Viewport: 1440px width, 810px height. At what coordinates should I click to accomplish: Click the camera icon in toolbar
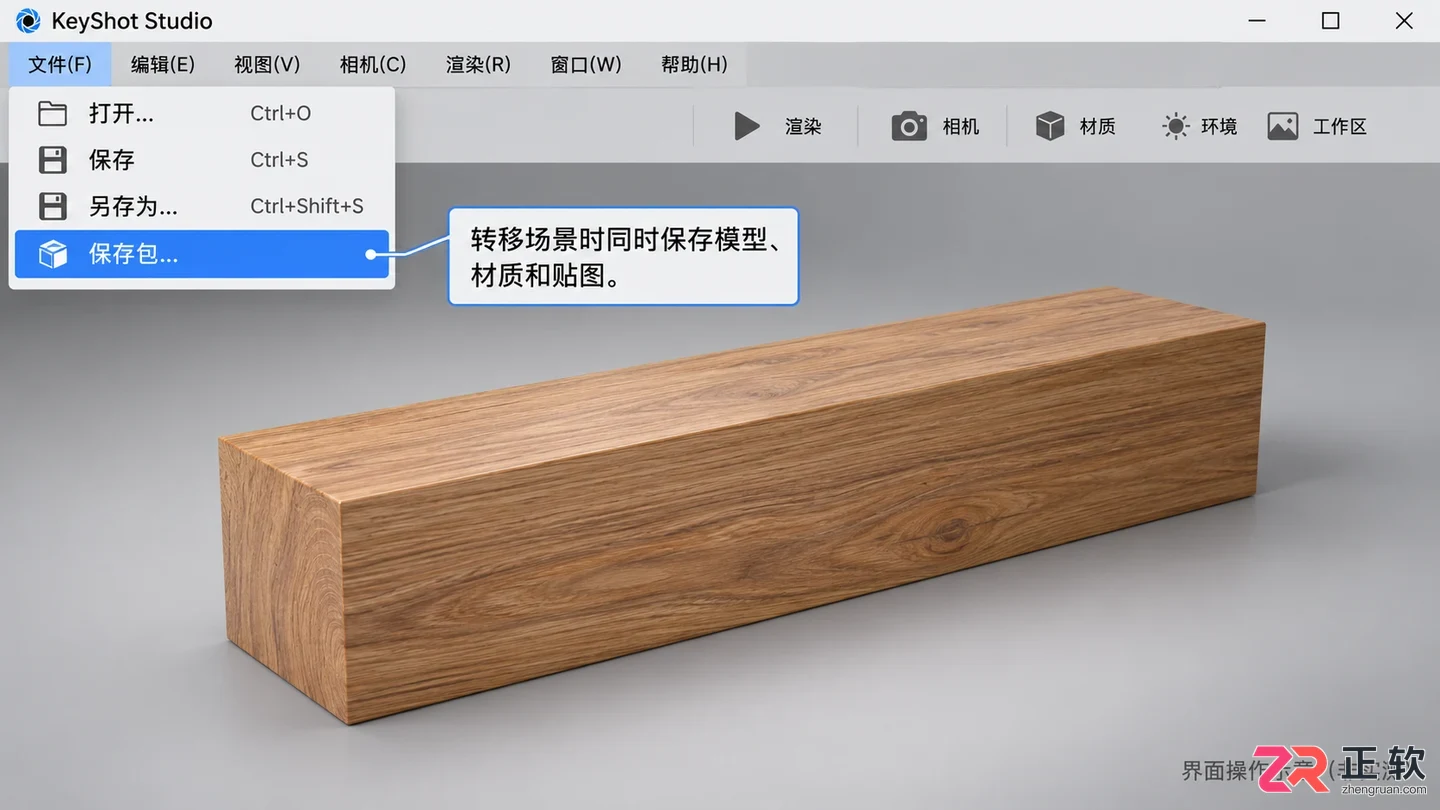[909, 126]
